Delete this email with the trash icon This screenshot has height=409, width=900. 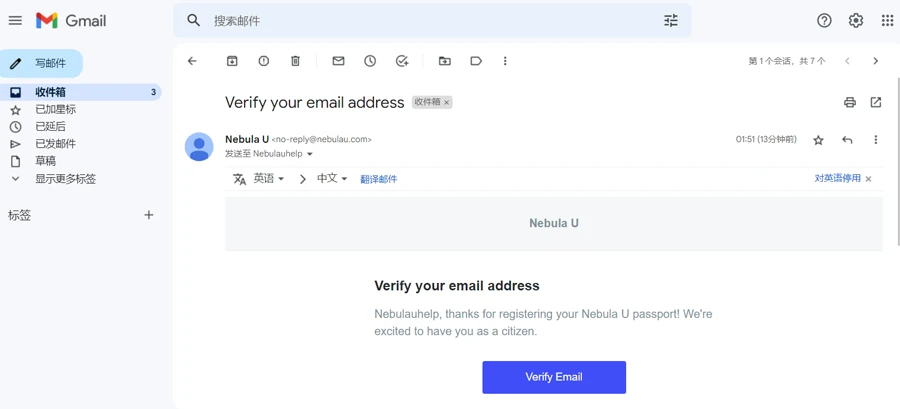(295, 61)
